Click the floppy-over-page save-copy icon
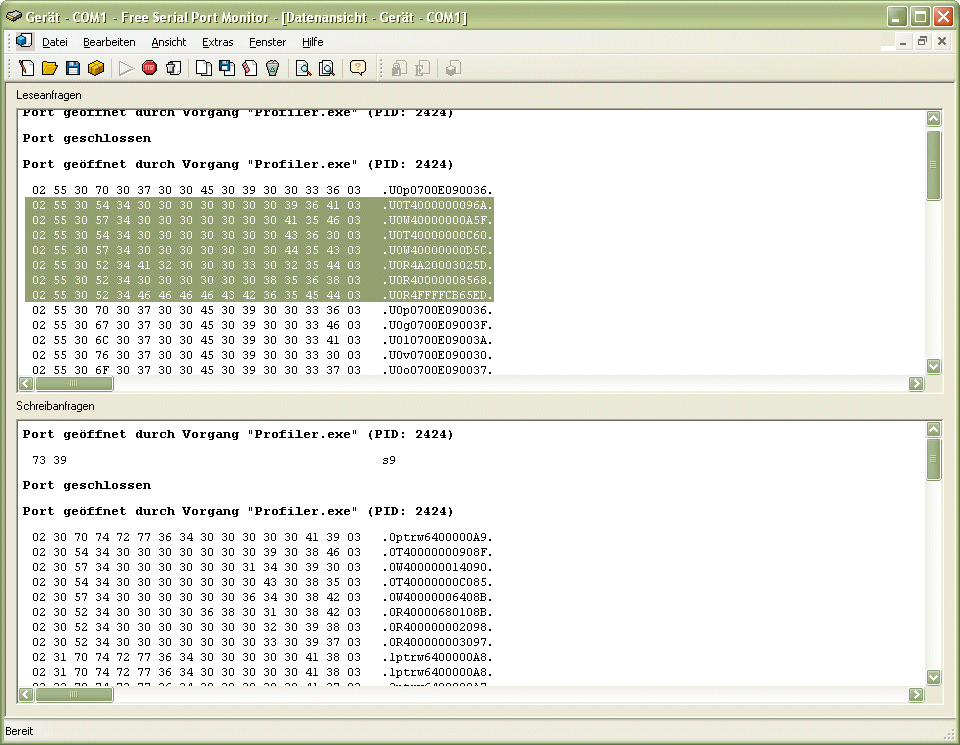This screenshot has height=745, width=960. pos(227,68)
